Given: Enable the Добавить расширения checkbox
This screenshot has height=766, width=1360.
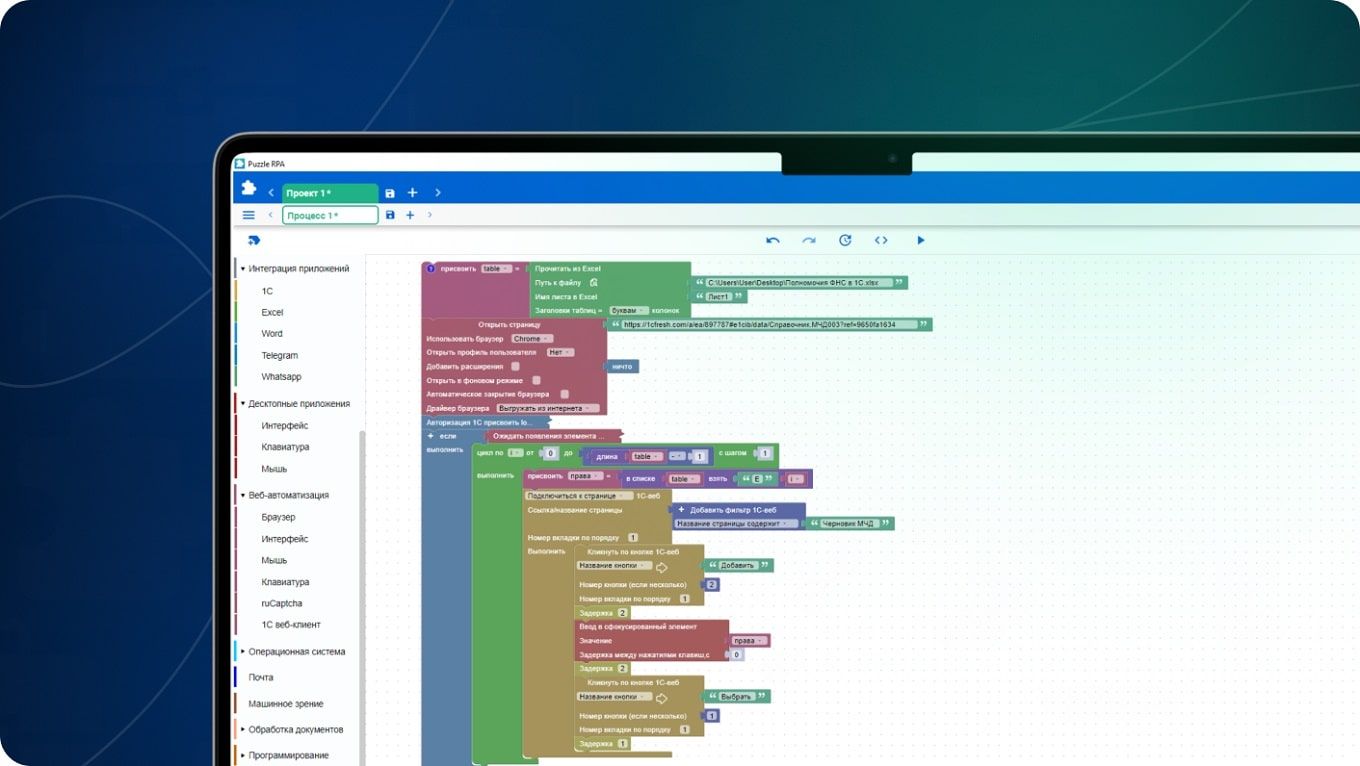Looking at the screenshot, I should (515, 367).
